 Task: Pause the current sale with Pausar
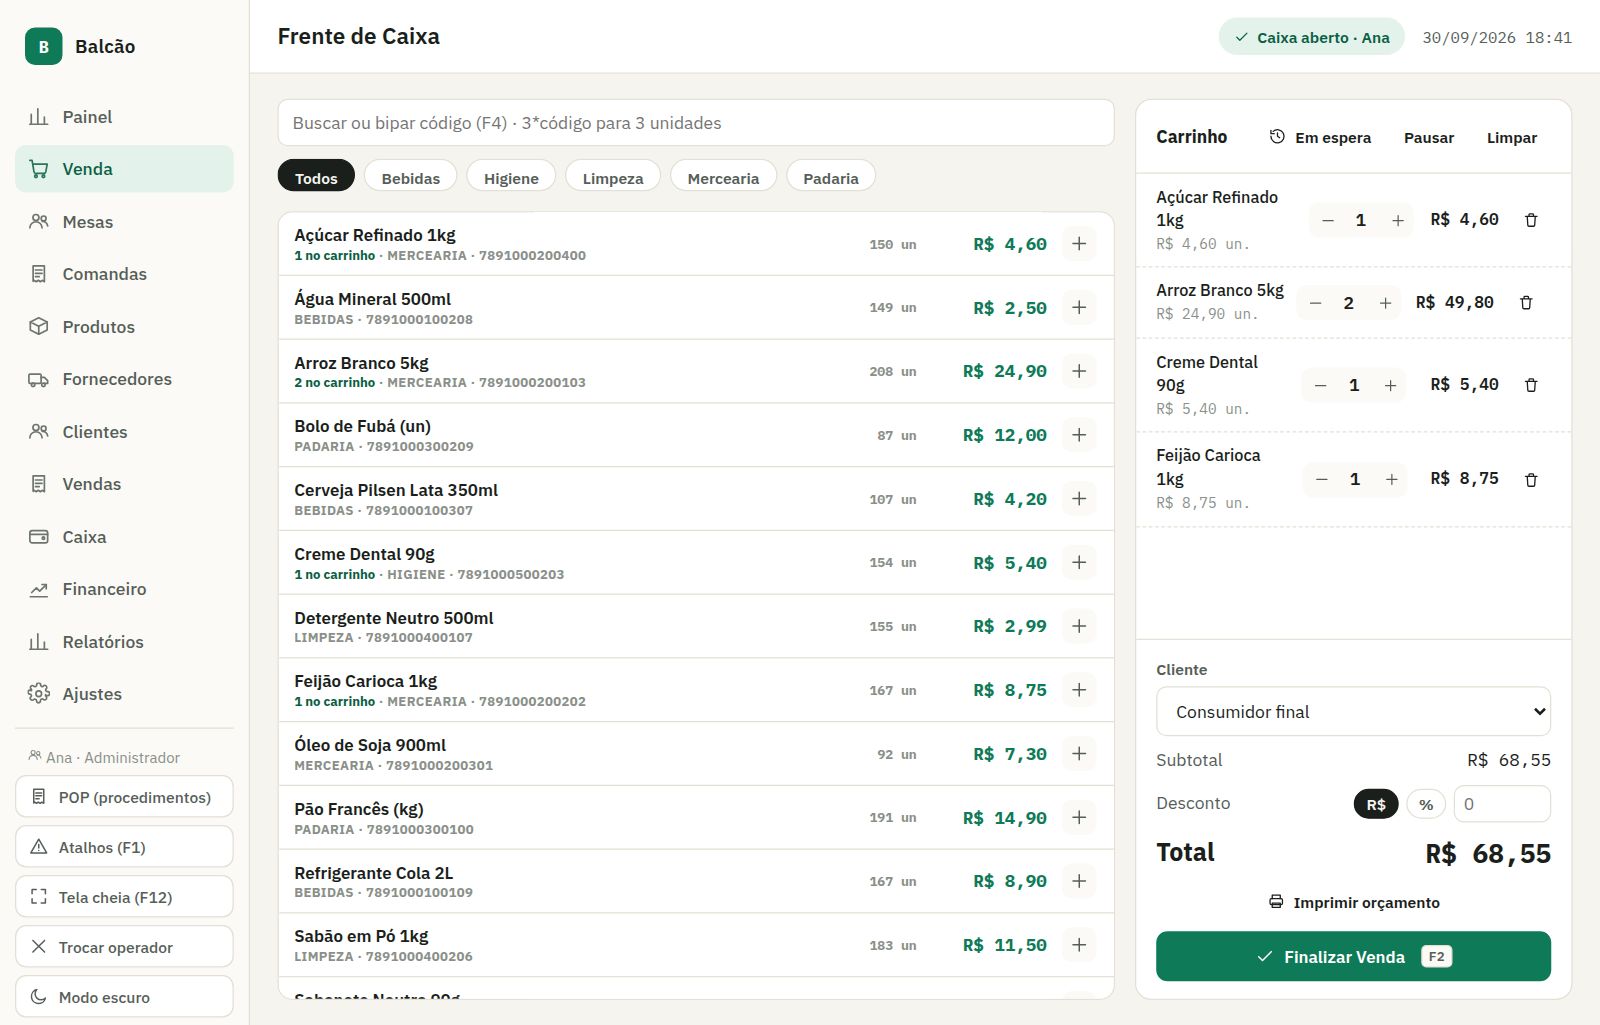(x=1429, y=137)
